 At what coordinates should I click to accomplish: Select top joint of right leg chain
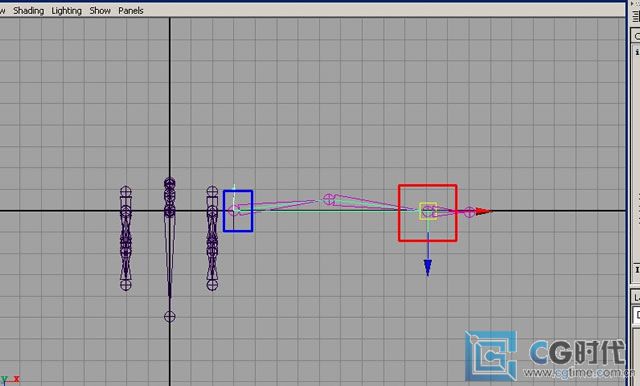tap(212, 191)
